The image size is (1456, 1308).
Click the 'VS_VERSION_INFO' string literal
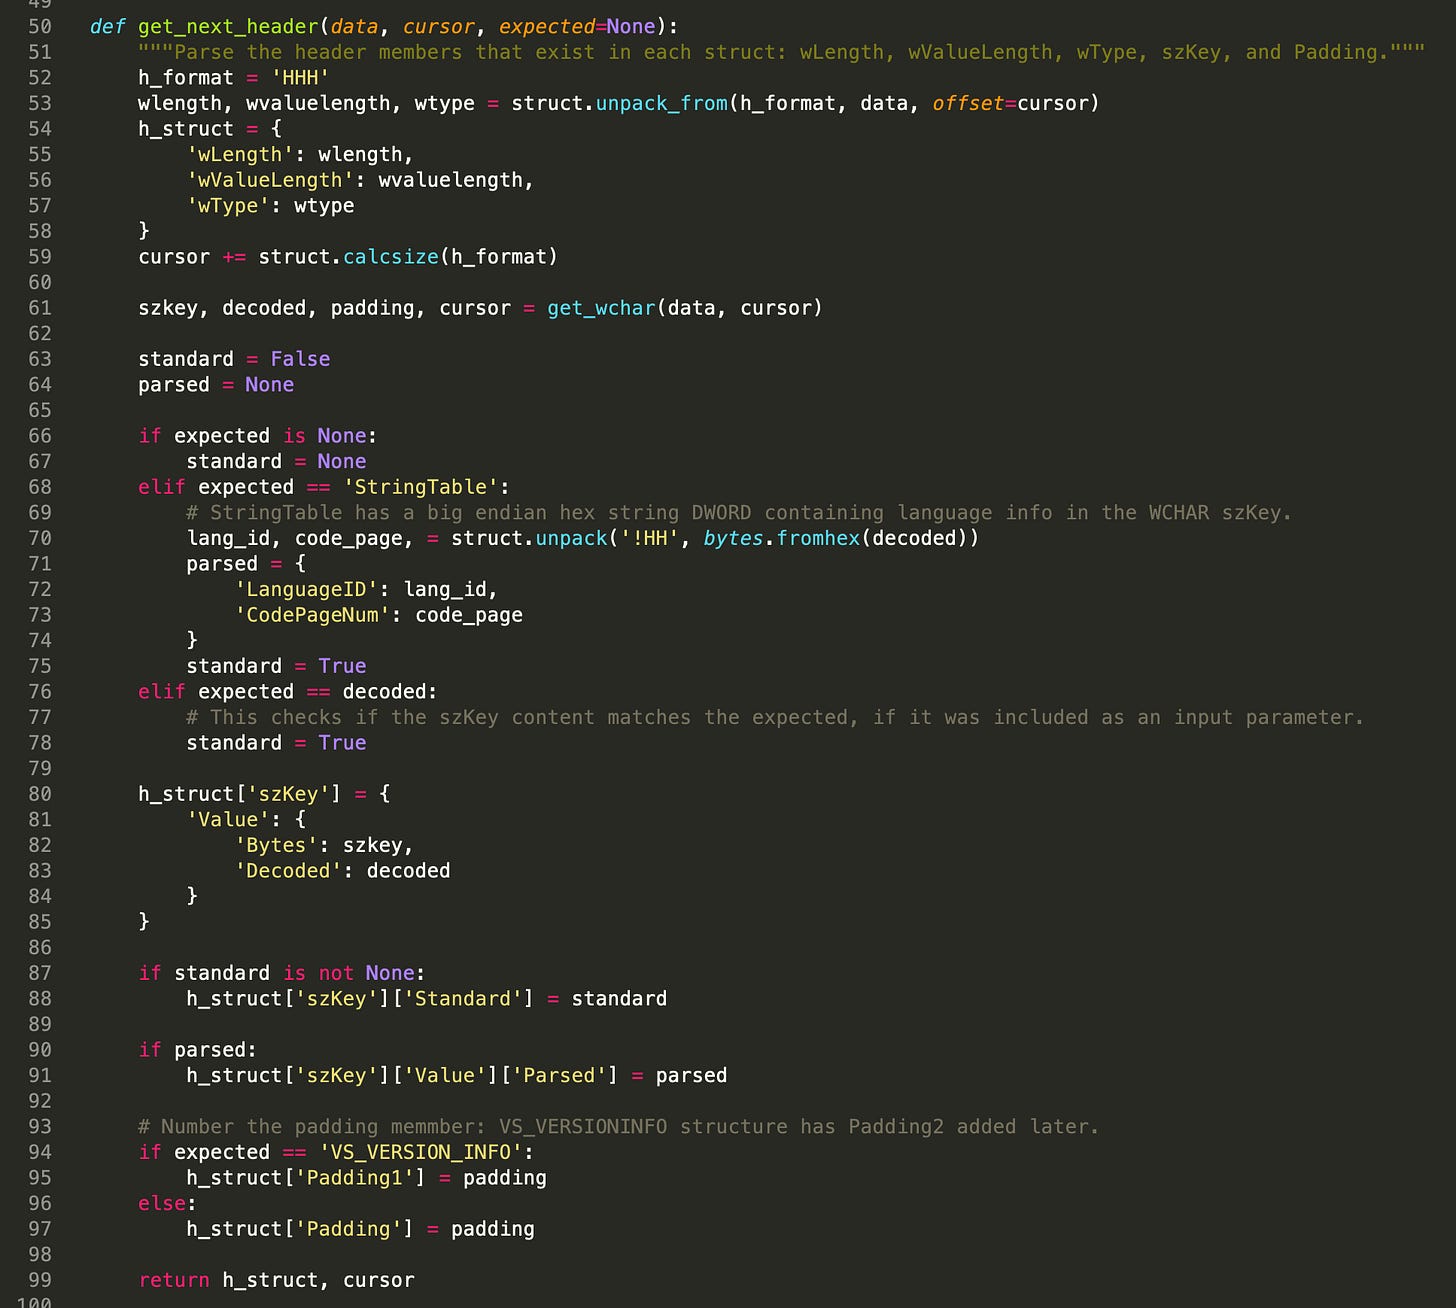421,1152
